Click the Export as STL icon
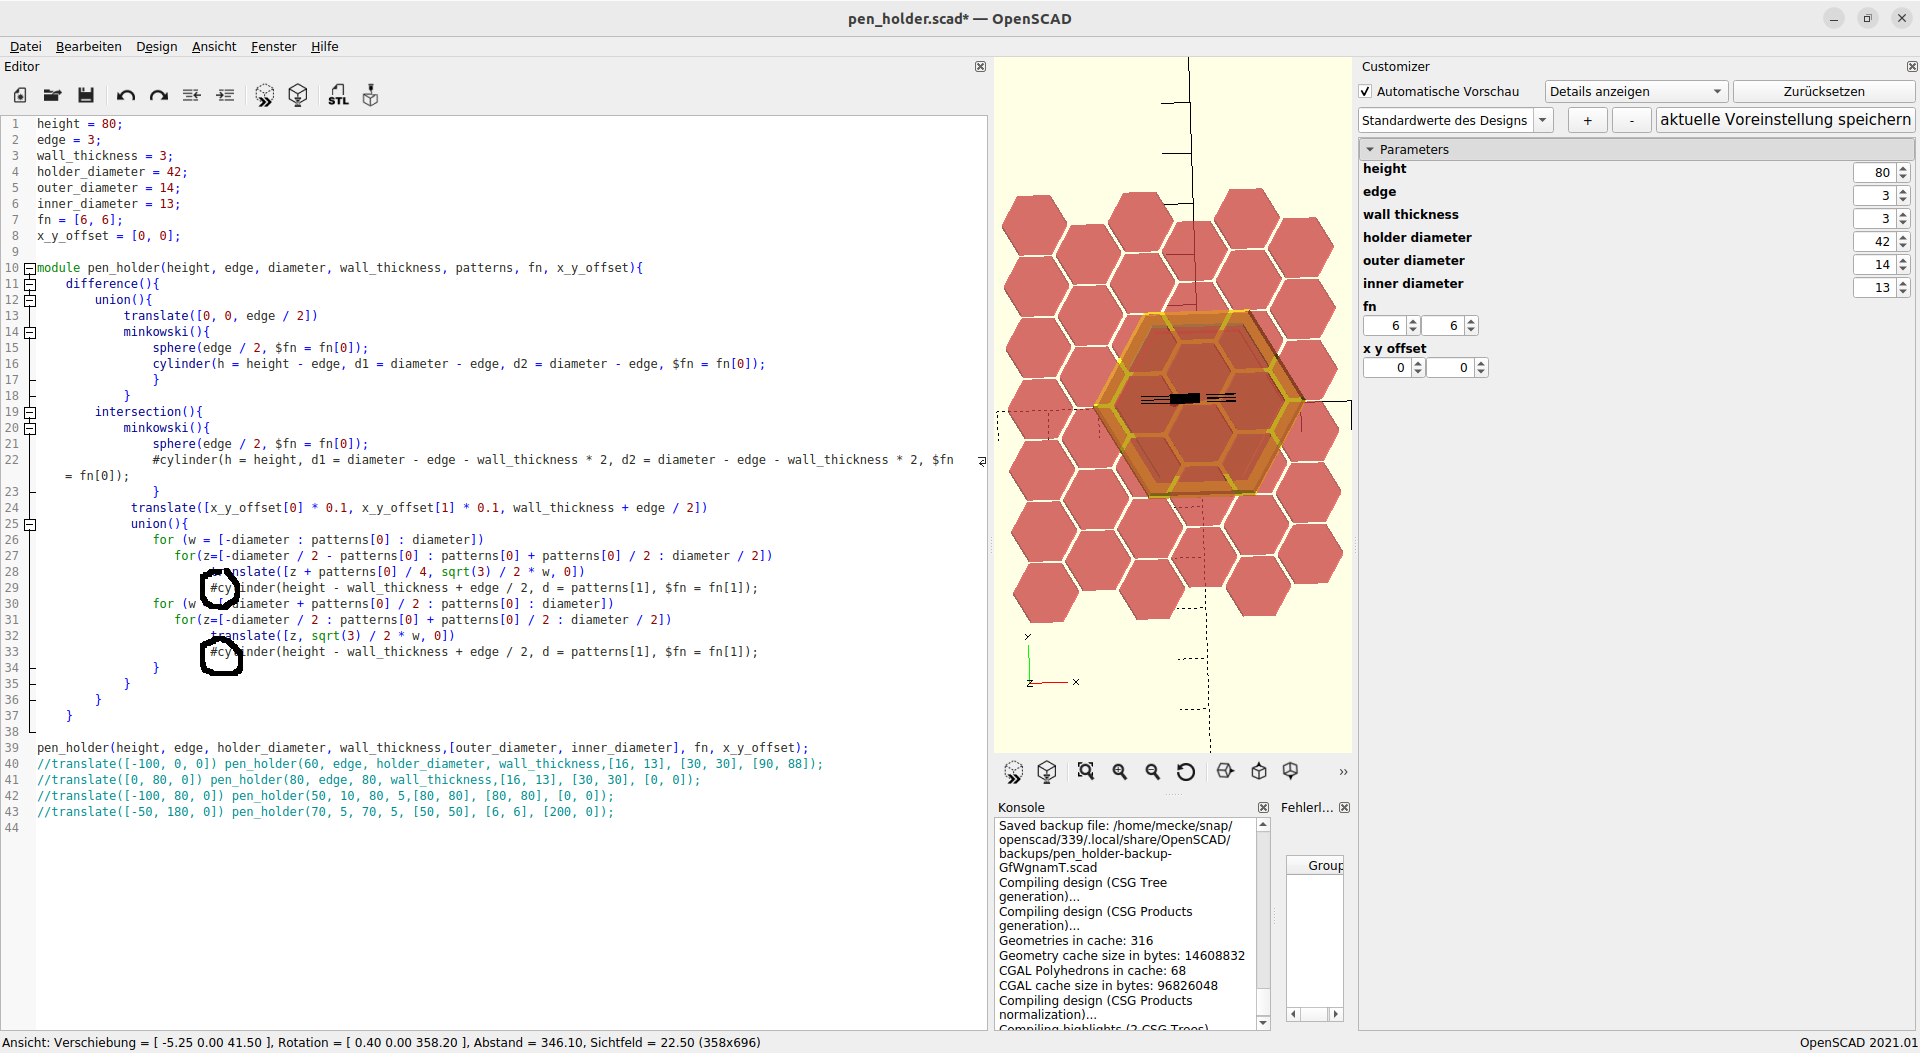Image resolution: width=1920 pixels, height=1053 pixels. coord(338,95)
